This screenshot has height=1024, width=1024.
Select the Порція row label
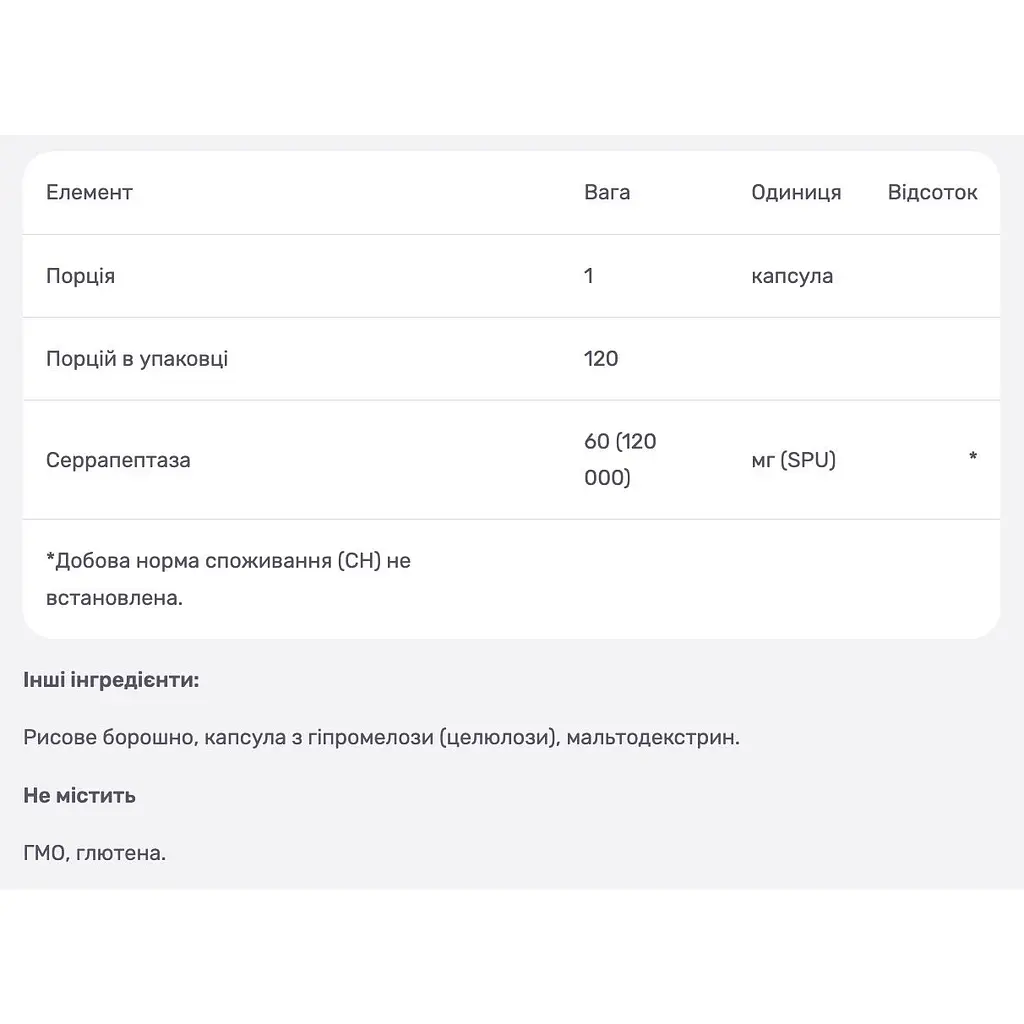80,276
